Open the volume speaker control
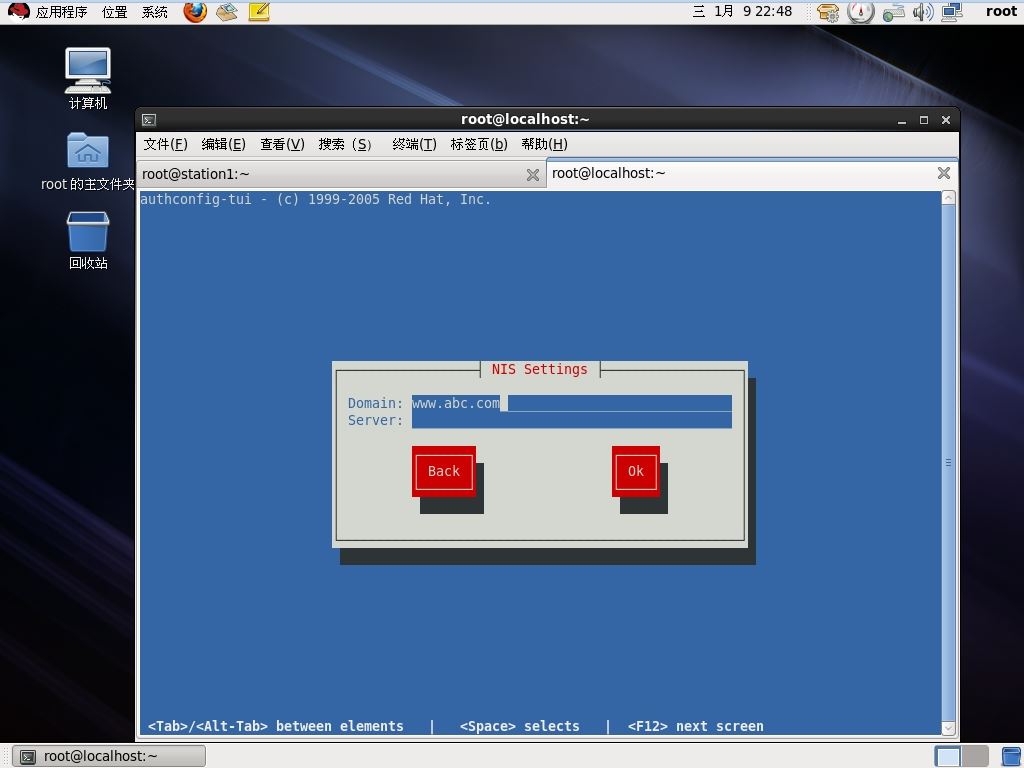Viewport: 1024px width, 768px height. (922, 12)
